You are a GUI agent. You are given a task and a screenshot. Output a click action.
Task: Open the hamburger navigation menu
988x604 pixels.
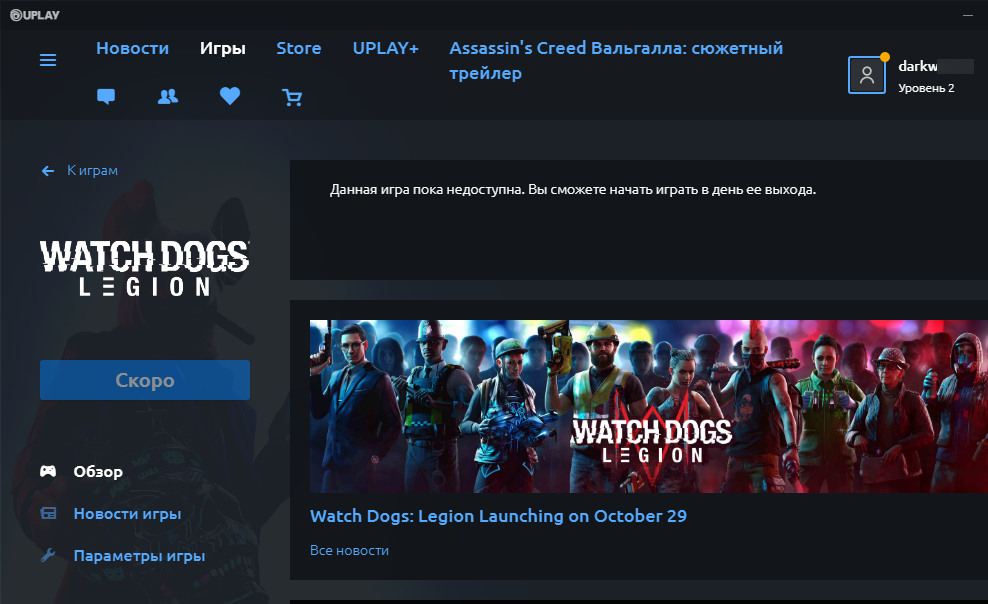(48, 60)
